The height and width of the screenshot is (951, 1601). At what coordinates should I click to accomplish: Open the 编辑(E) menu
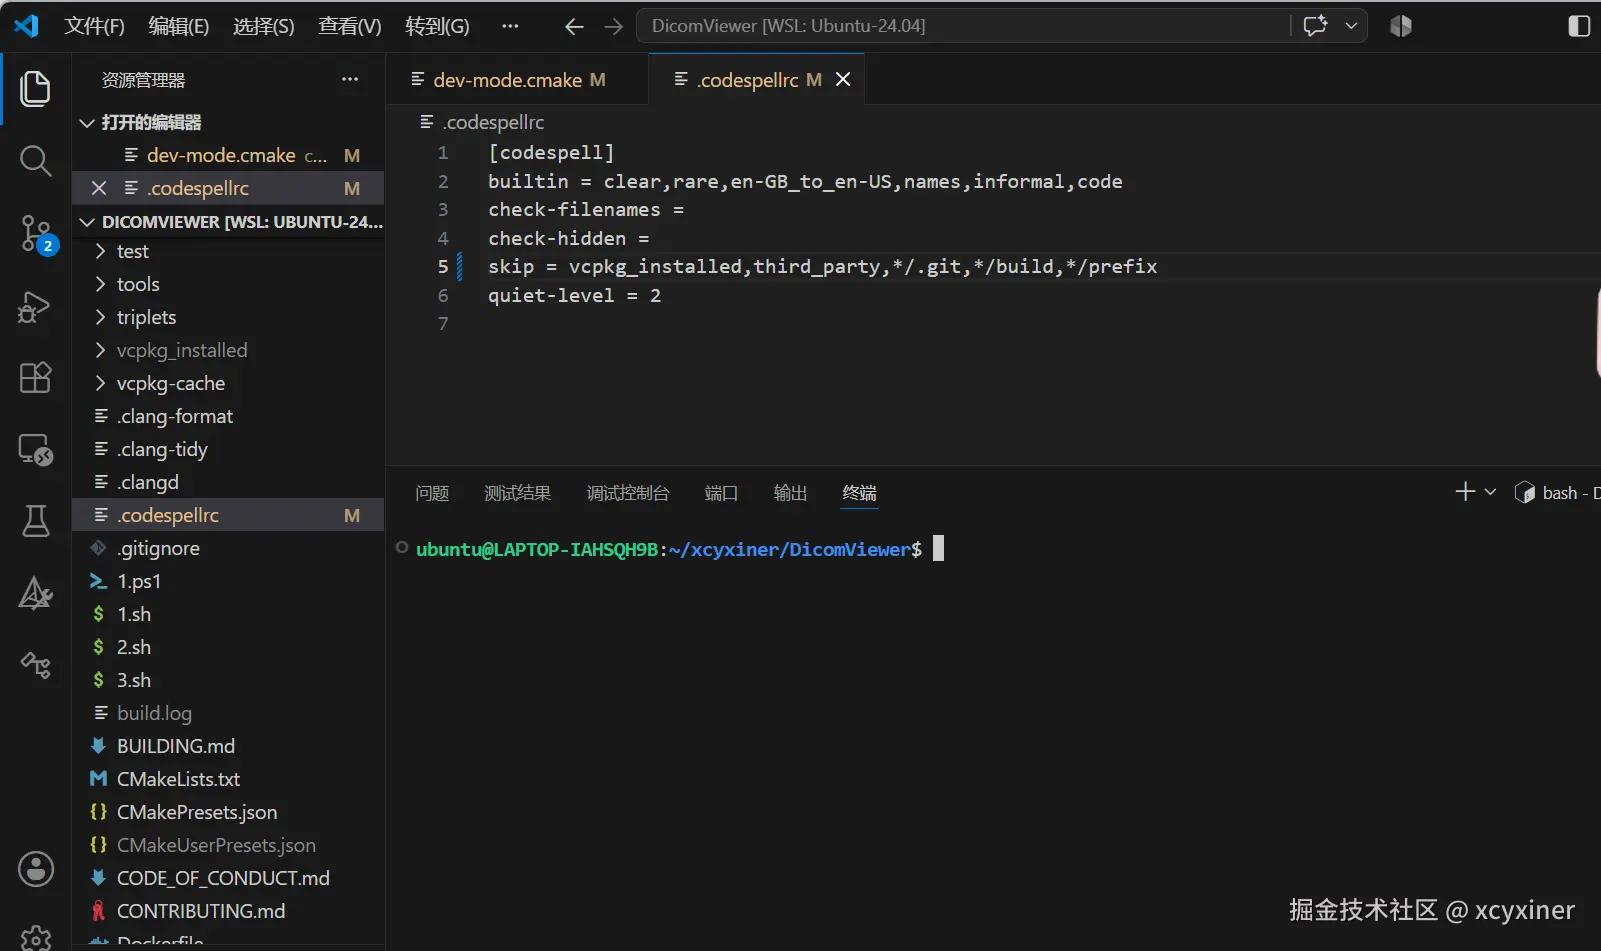point(179,26)
